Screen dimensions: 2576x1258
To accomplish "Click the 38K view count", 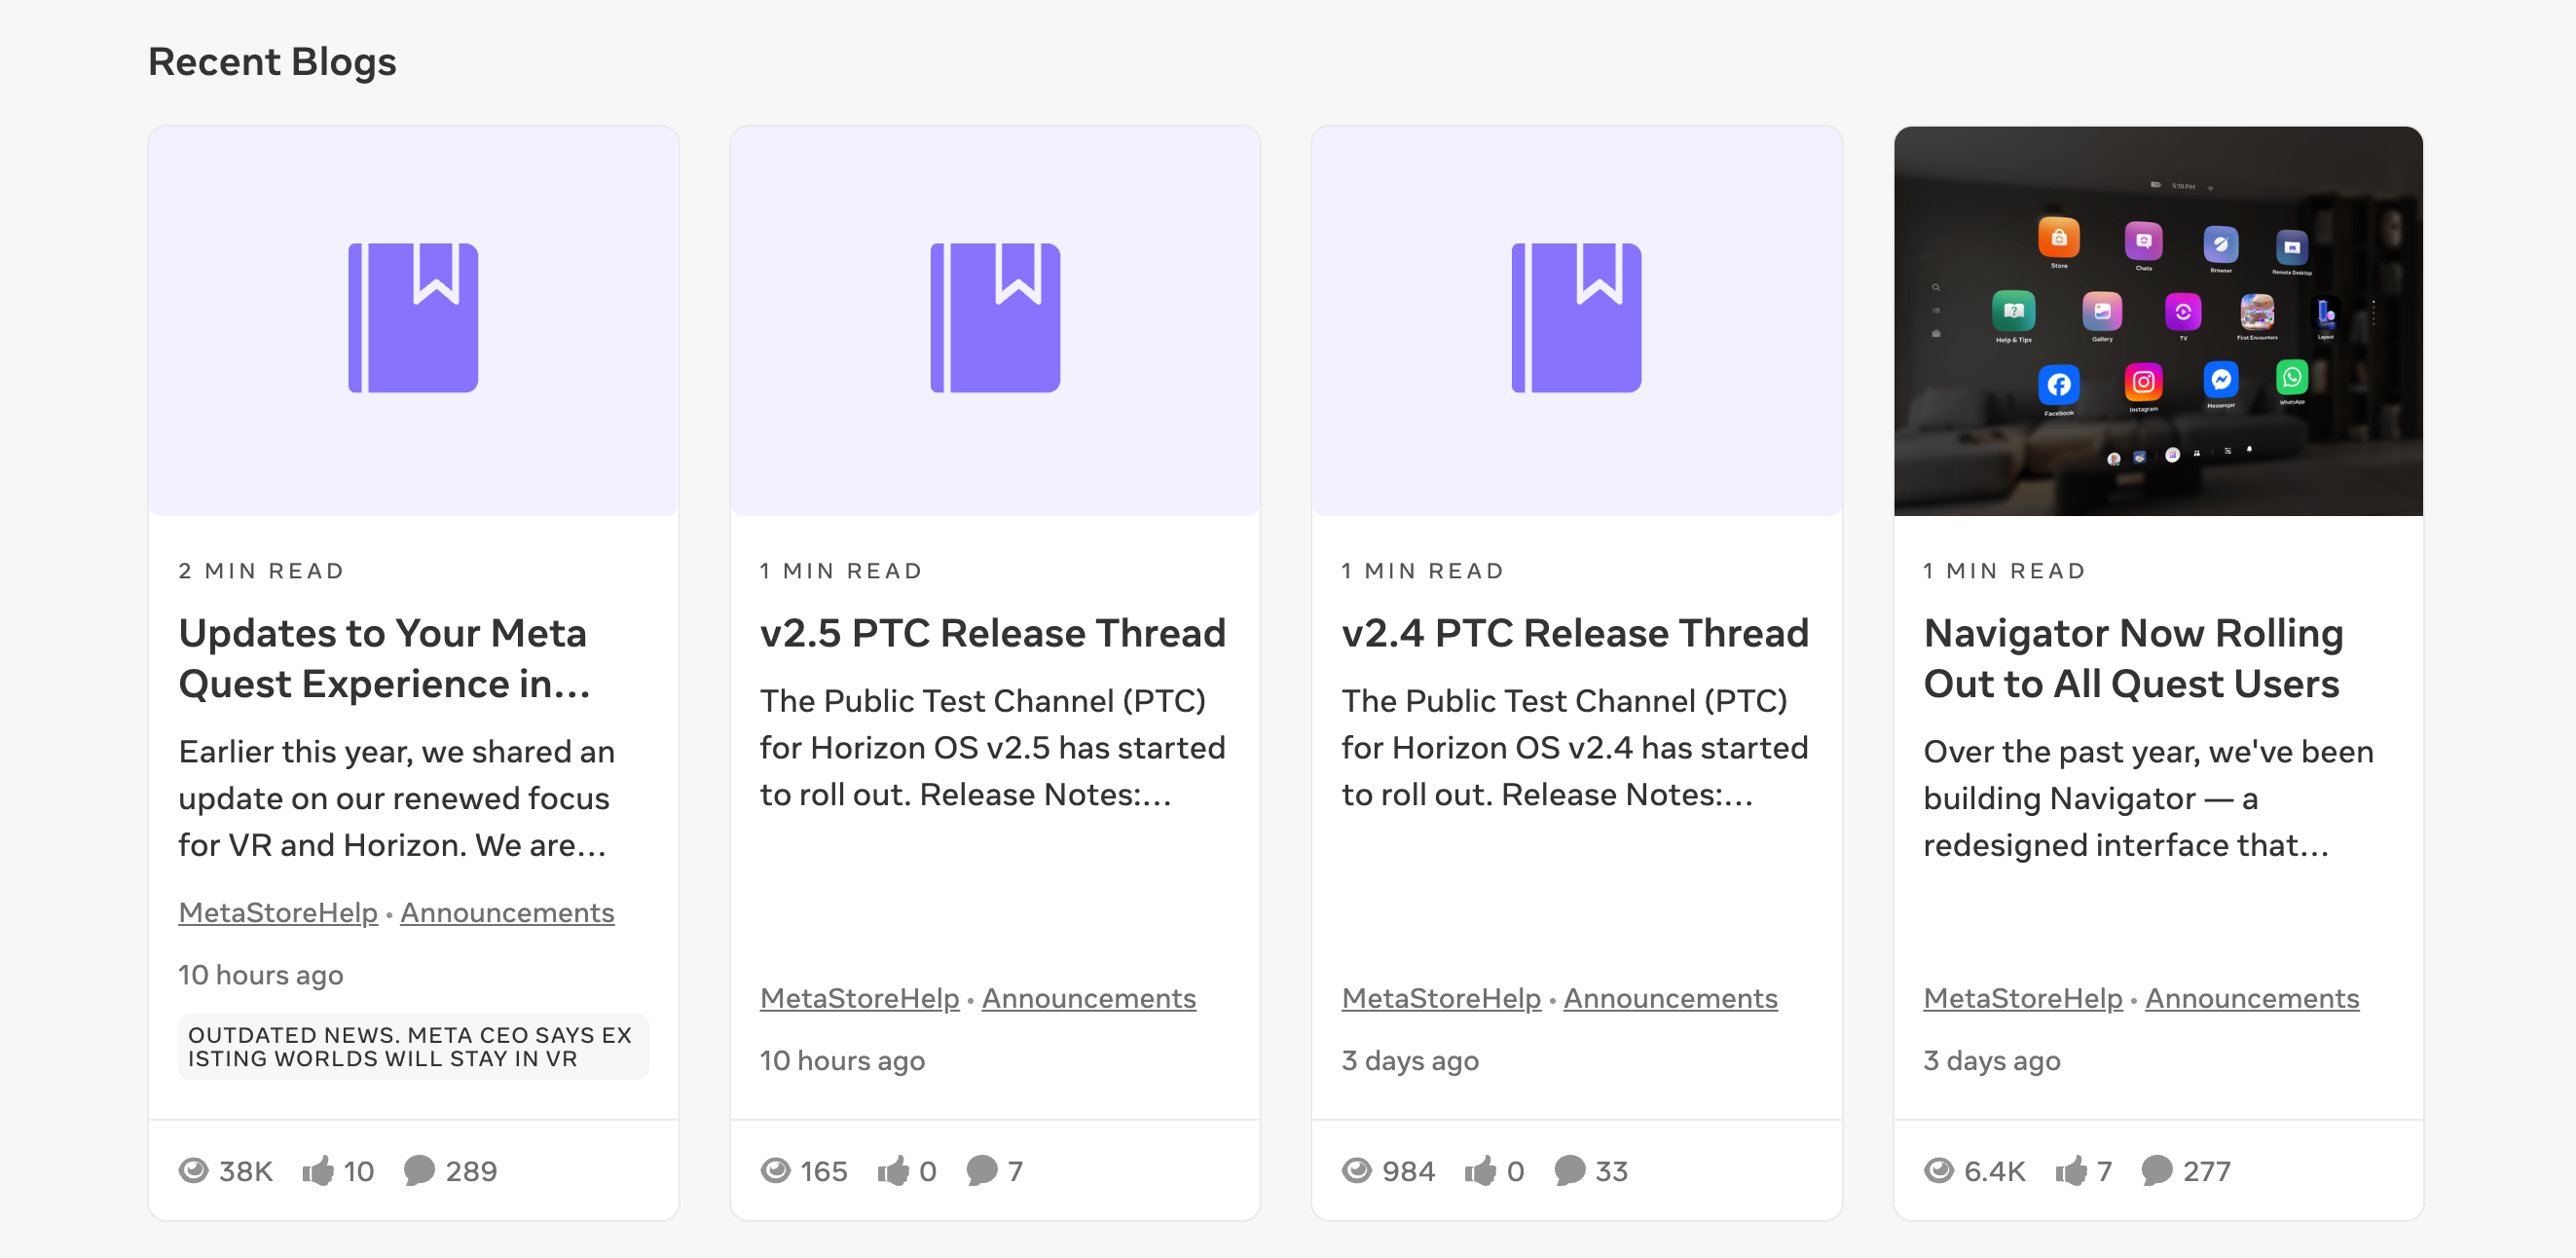I will tap(245, 1170).
